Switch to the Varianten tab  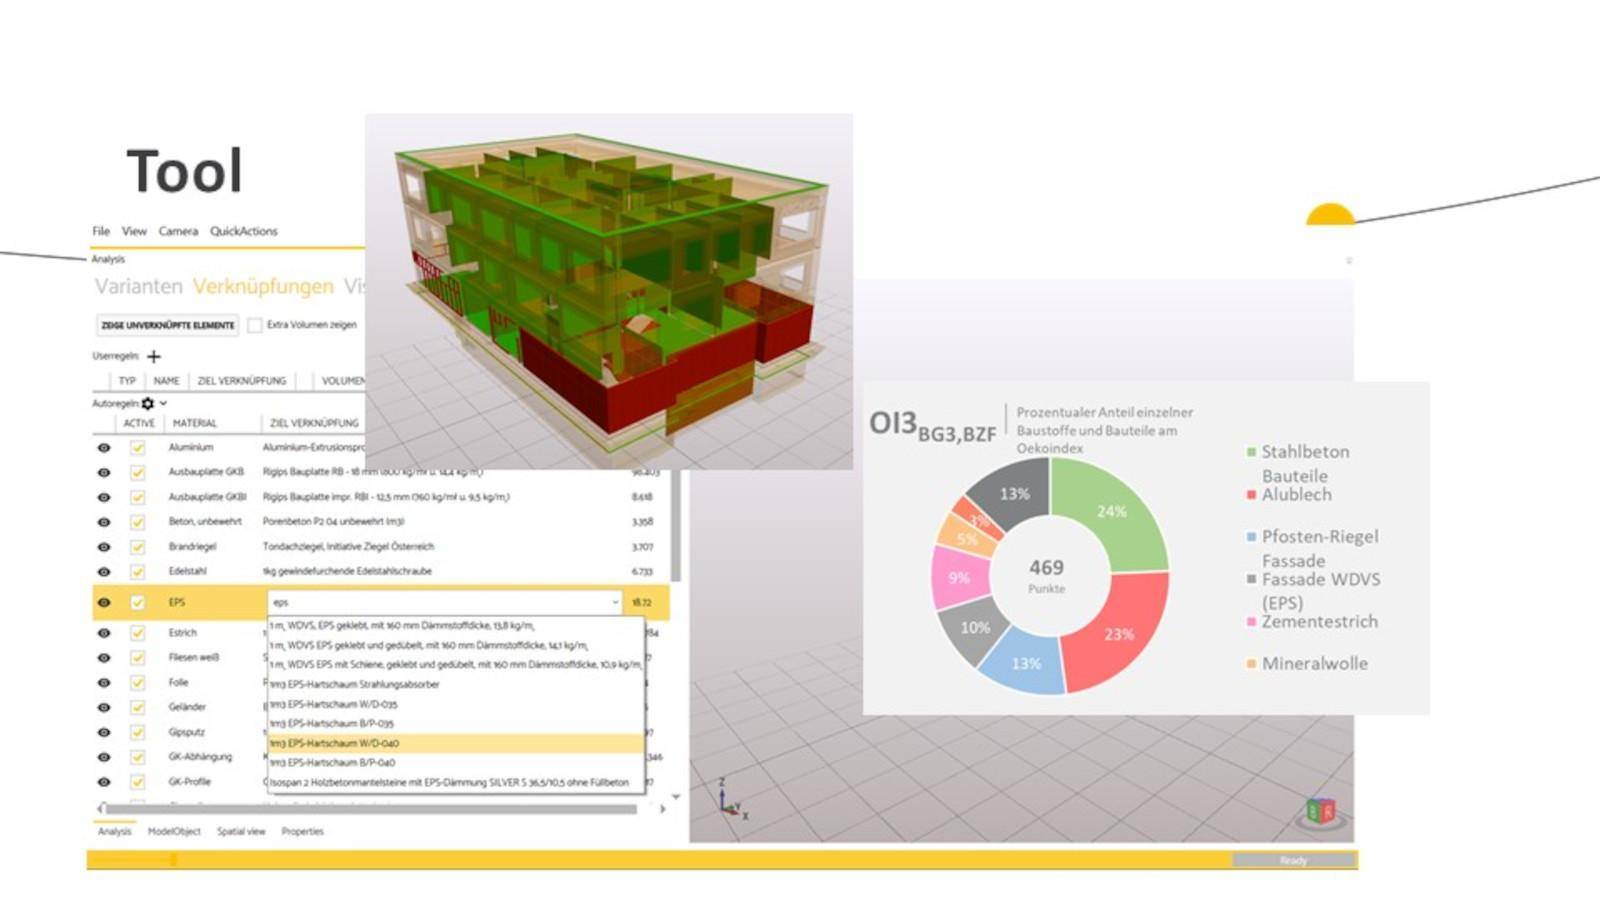tap(138, 287)
